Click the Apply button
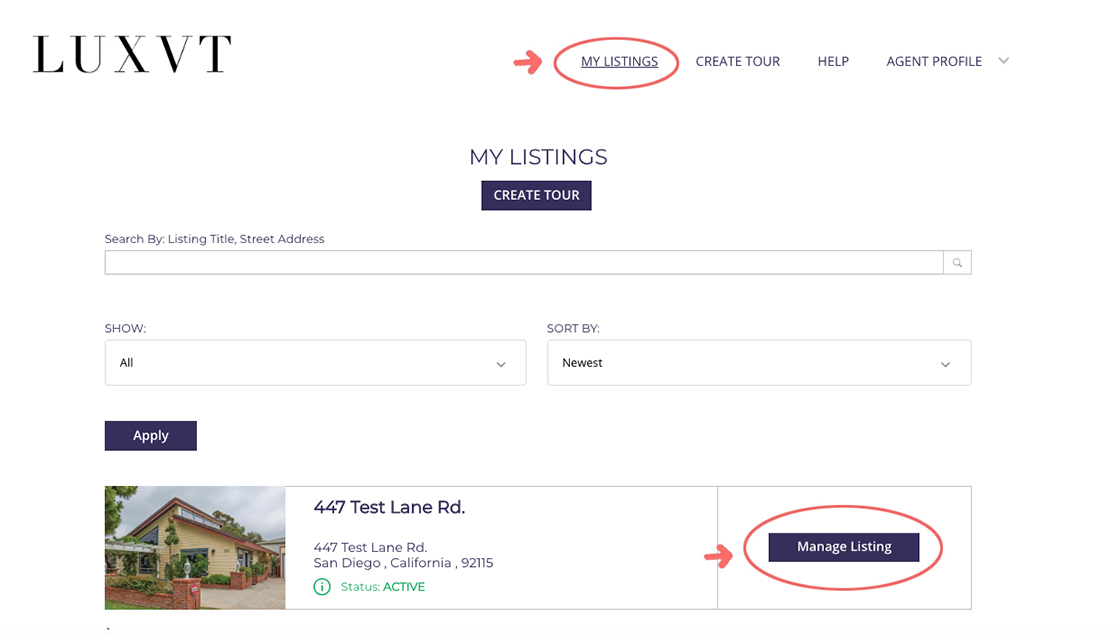This screenshot has height=635, width=1120. (151, 436)
